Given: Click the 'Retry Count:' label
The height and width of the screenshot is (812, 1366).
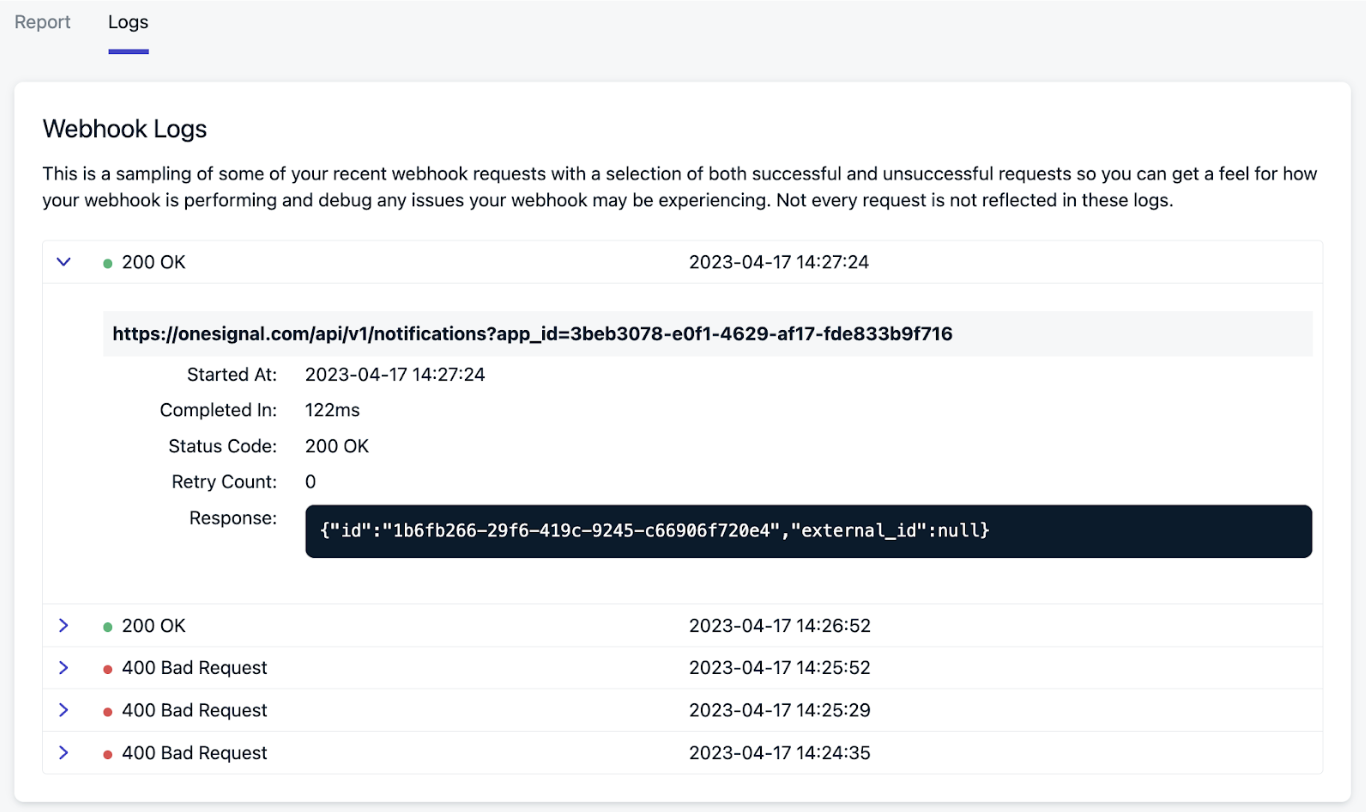Looking at the screenshot, I should (x=224, y=482).
